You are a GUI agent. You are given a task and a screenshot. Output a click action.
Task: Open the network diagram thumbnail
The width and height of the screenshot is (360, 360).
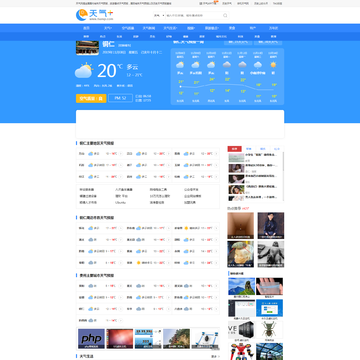click(x=205, y=339)
